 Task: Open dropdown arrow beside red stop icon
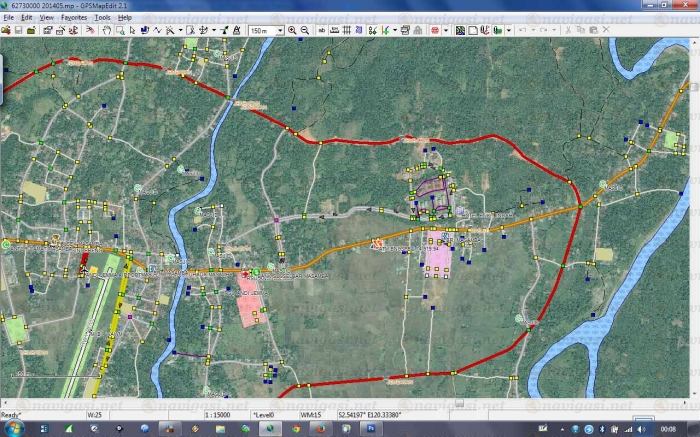pos(445,31)
